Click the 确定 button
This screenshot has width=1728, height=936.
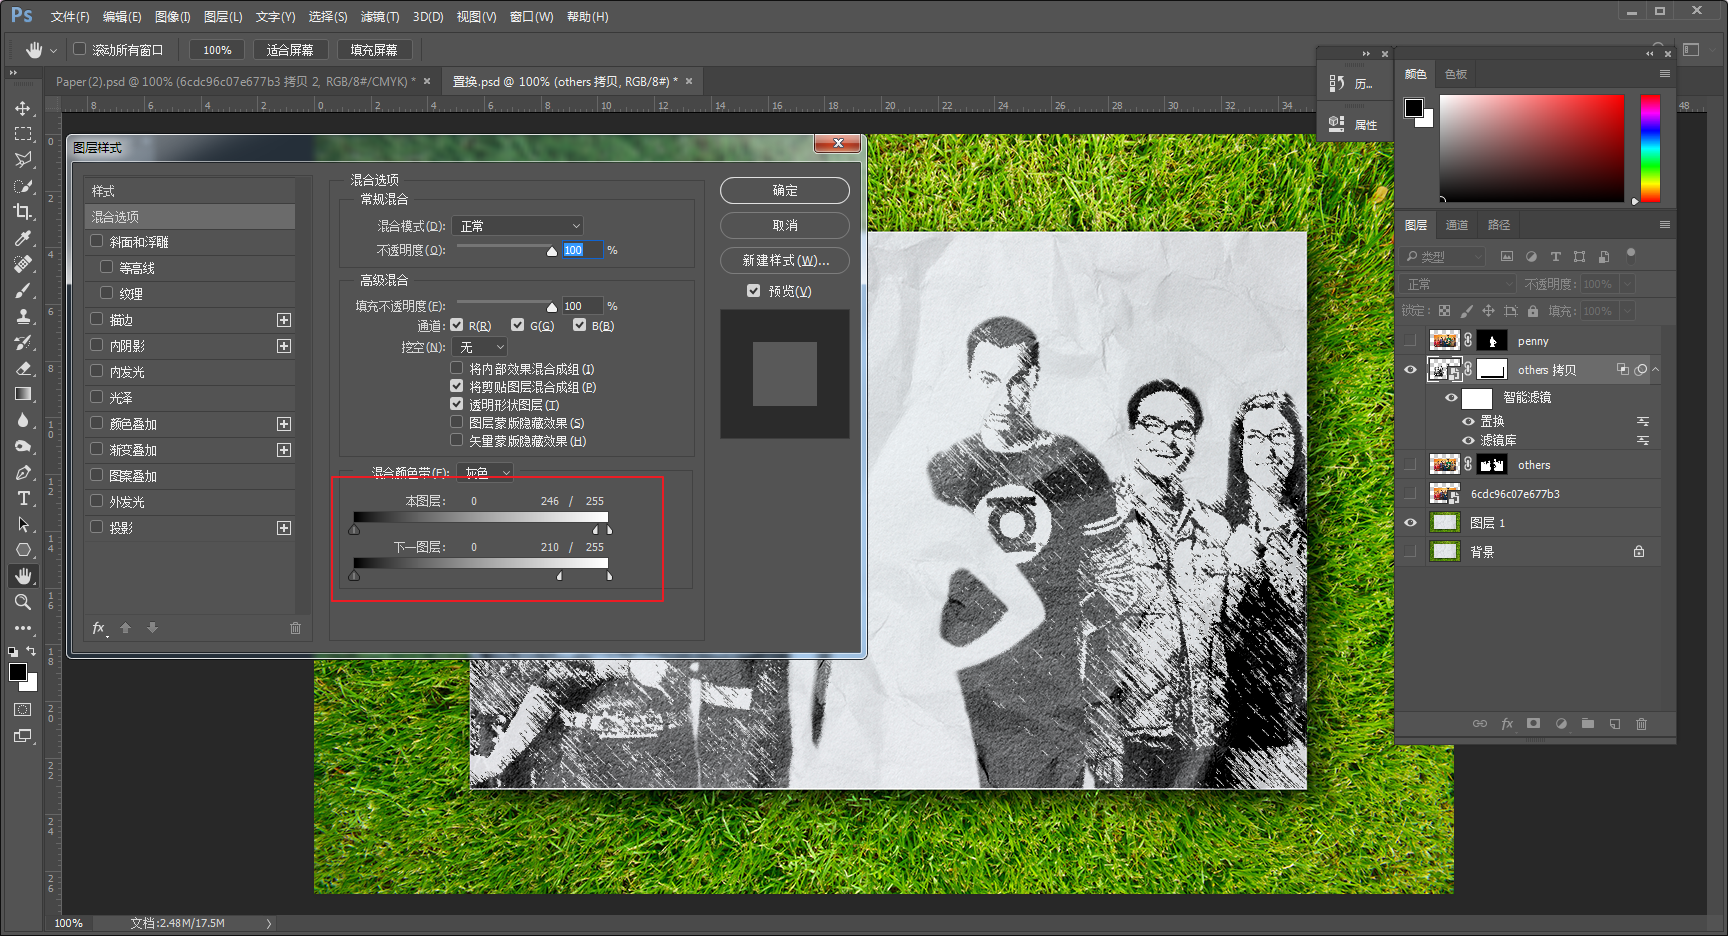click(x=785, y=190)
